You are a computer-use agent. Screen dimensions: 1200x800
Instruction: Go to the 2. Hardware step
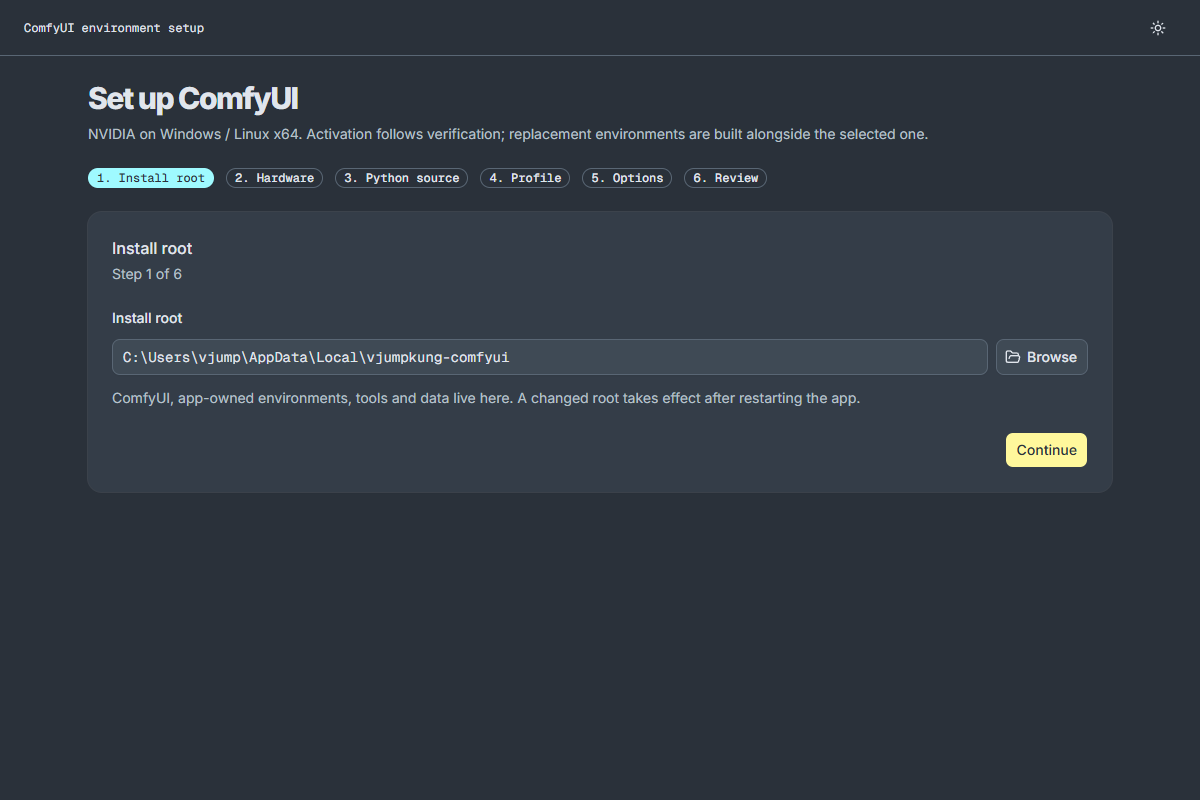[274, 178]
